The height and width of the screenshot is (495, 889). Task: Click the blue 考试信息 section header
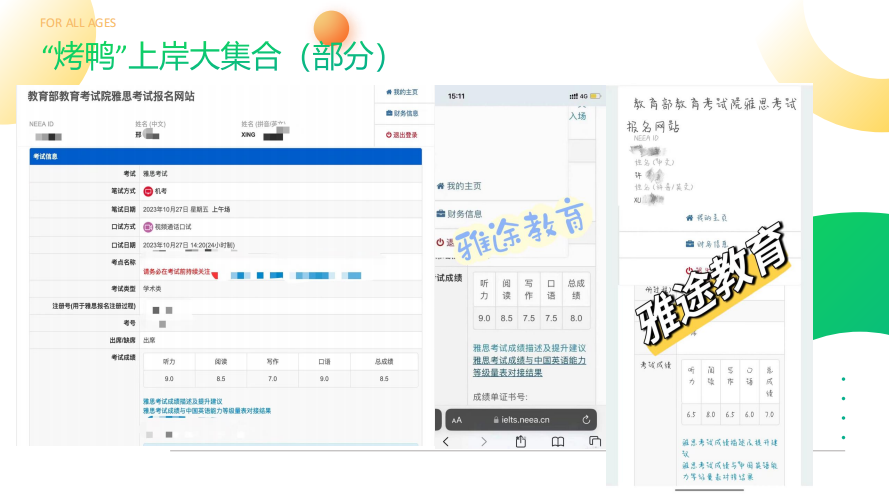tap(226, 156)
